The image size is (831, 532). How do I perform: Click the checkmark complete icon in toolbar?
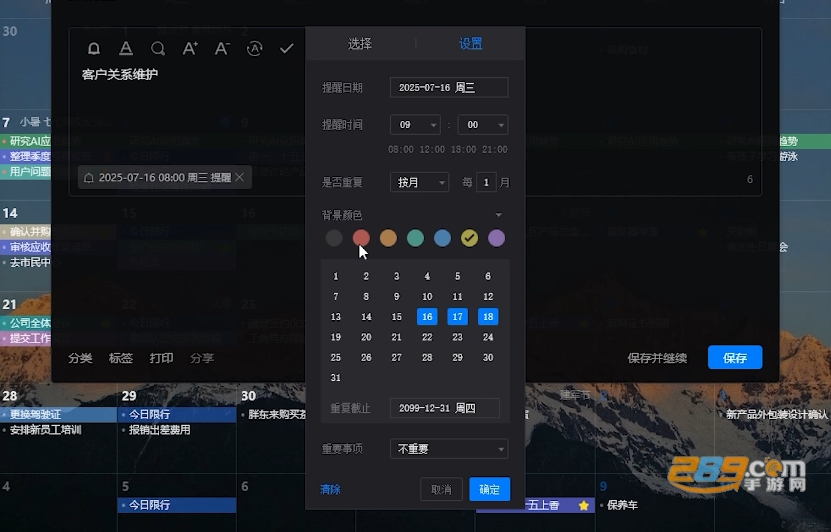[287, 49]
